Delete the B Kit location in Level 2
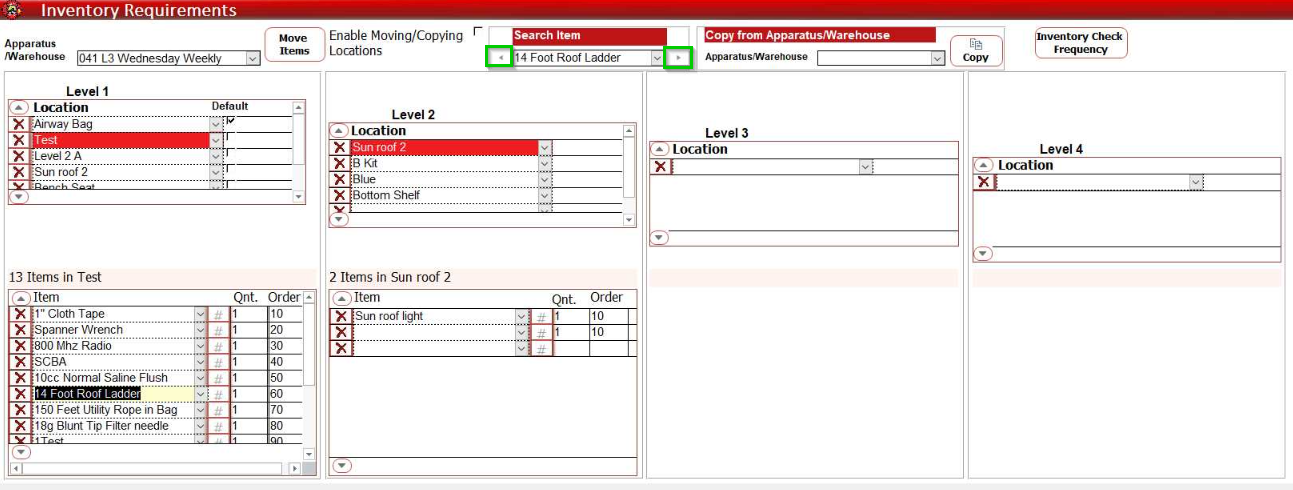This screenshot has height=490, width=1293. coord(340,163)
